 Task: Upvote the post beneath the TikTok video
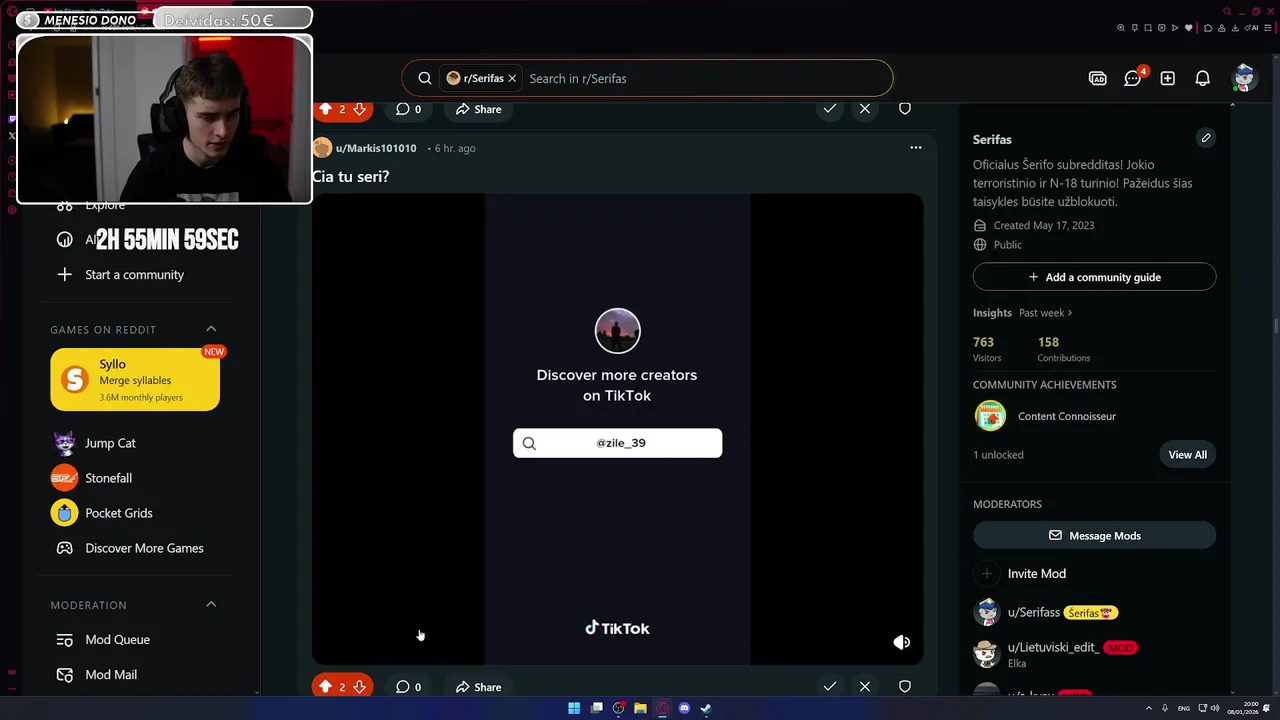pyautogui.click(x=325, y=687)
